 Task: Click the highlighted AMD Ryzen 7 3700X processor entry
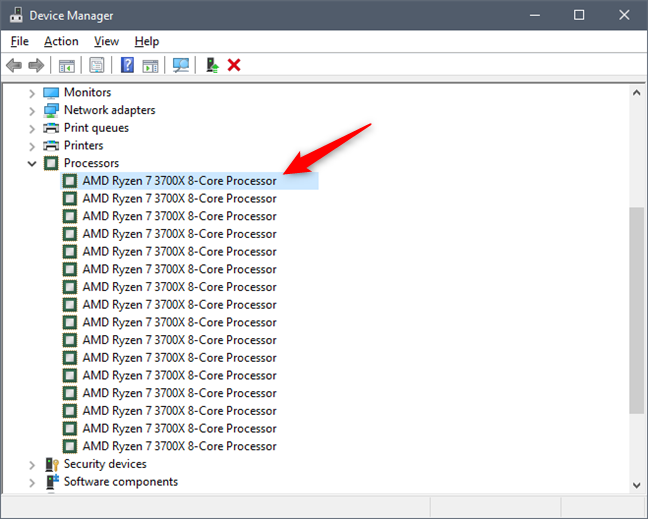[x=189, y=181]
